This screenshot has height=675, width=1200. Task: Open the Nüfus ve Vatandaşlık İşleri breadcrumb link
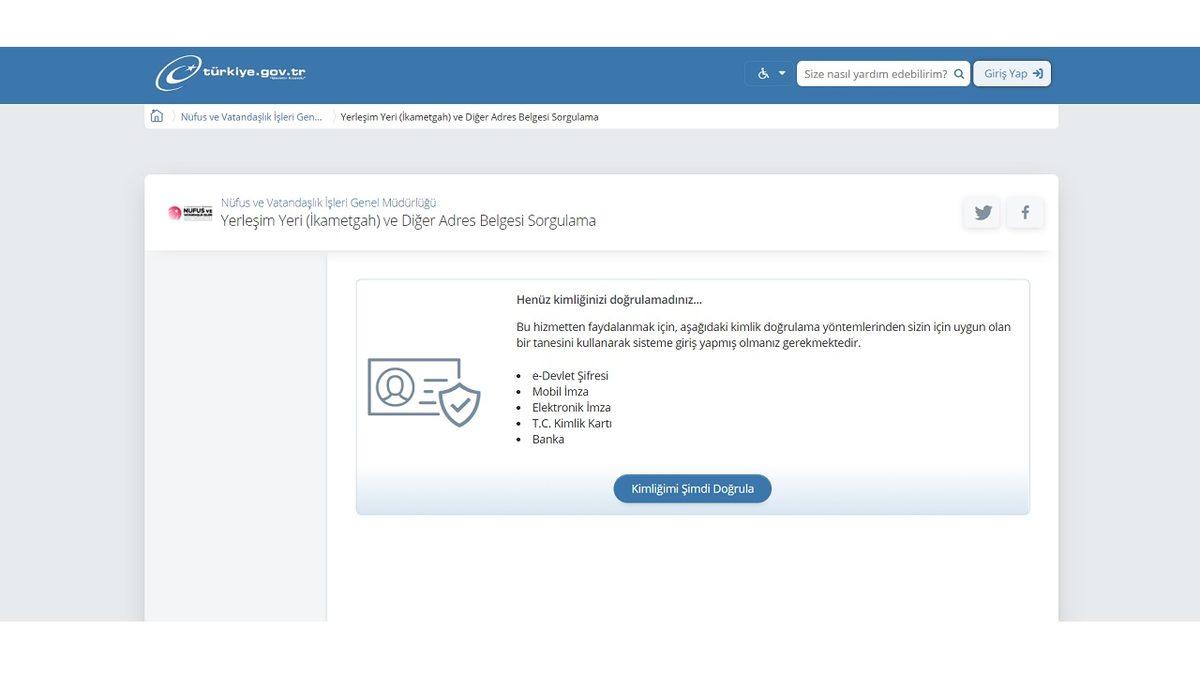point(250,115)
